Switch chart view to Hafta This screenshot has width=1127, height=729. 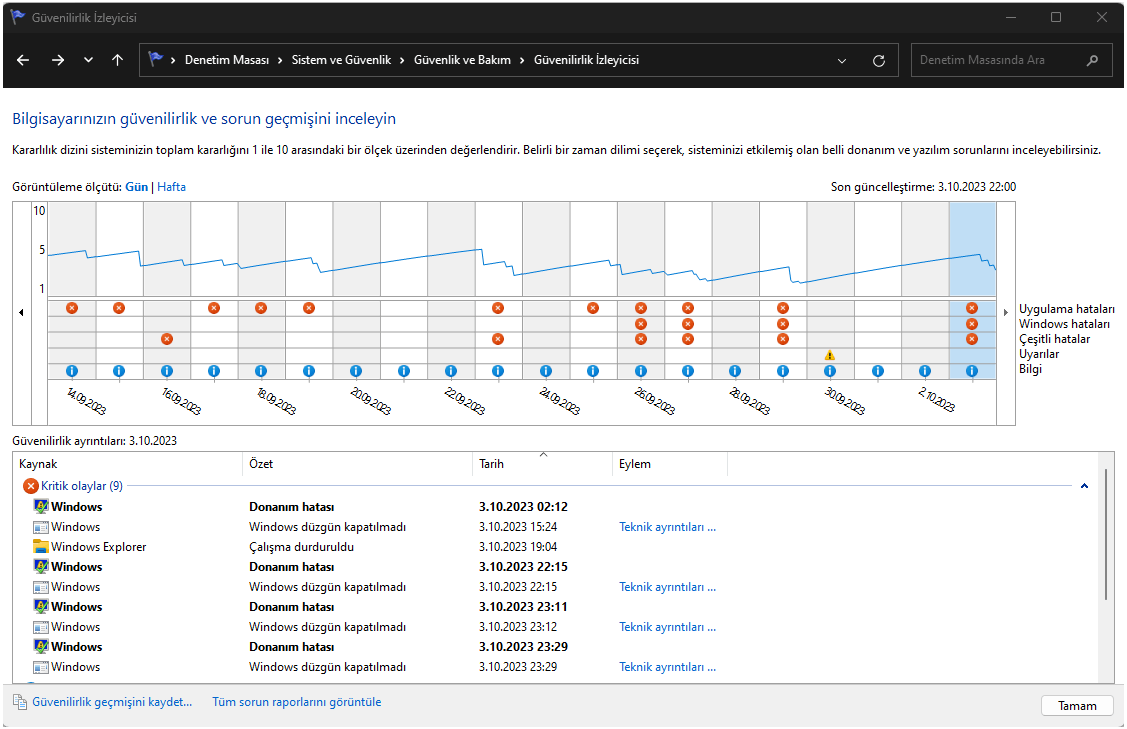click(x=172, y=187)
